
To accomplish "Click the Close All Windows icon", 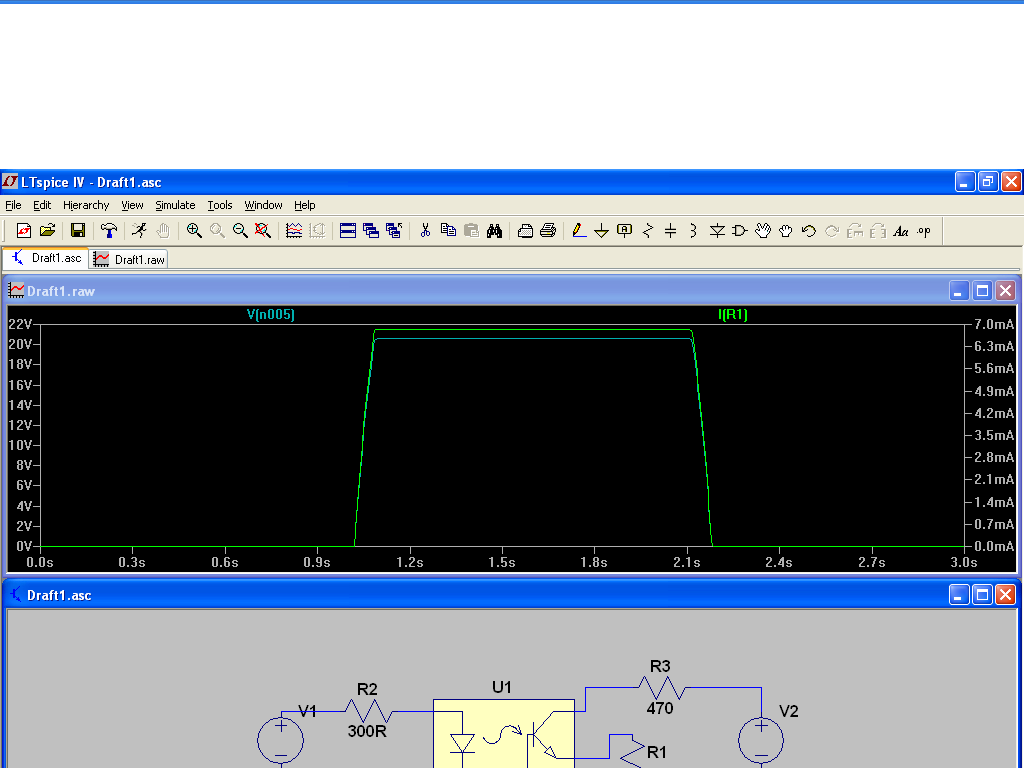I will [x=394, y=231].
